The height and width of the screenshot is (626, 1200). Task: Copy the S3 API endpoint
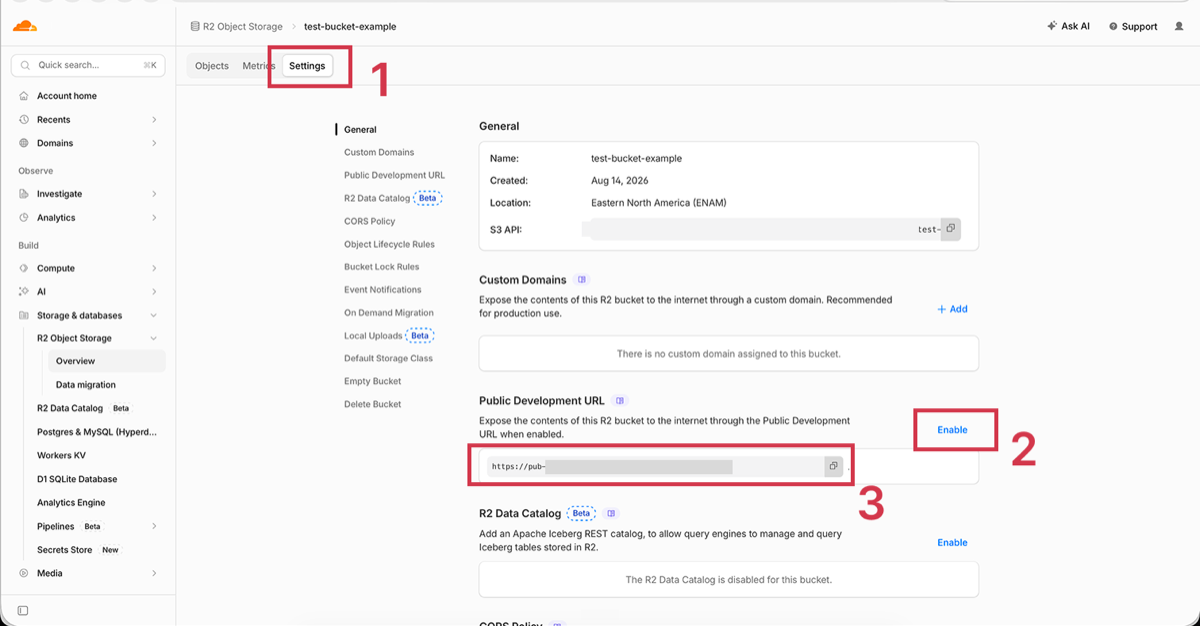(950, 229)
